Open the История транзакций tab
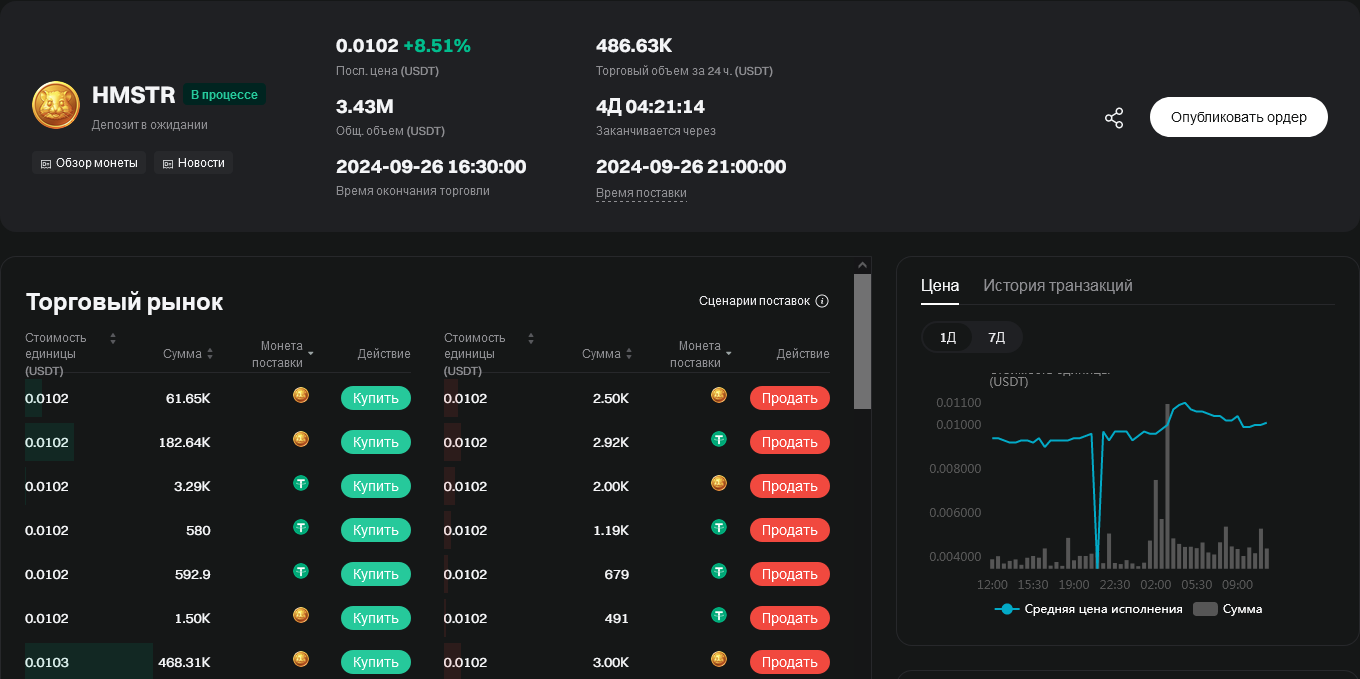 [1057, 286]
